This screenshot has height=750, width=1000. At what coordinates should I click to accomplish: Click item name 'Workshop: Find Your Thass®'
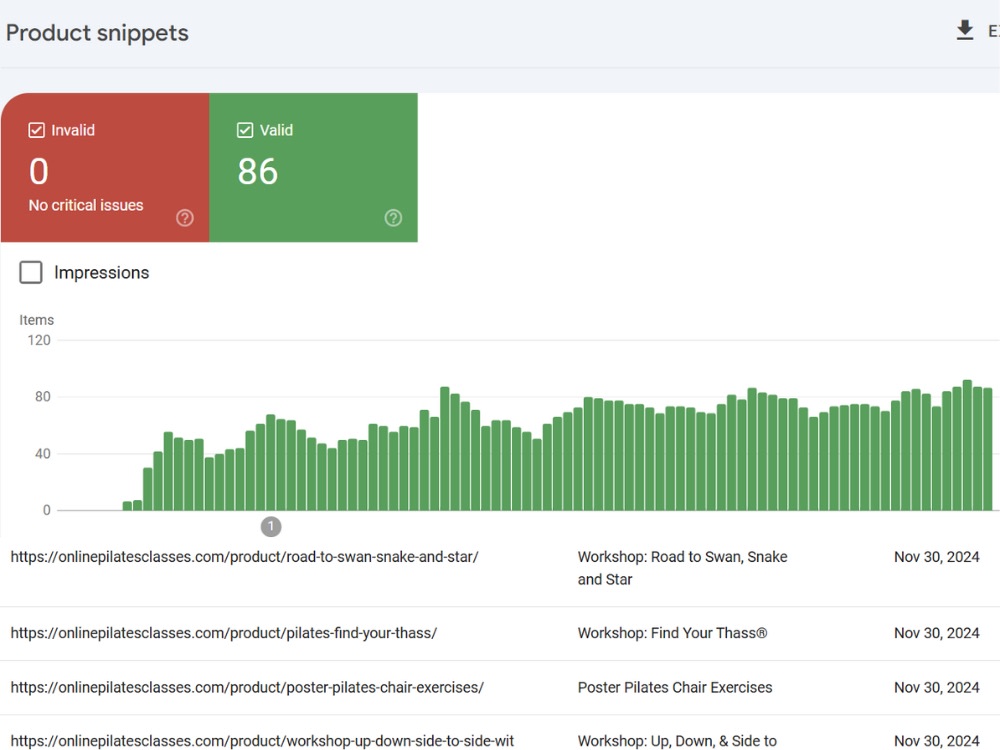point(672,633)
